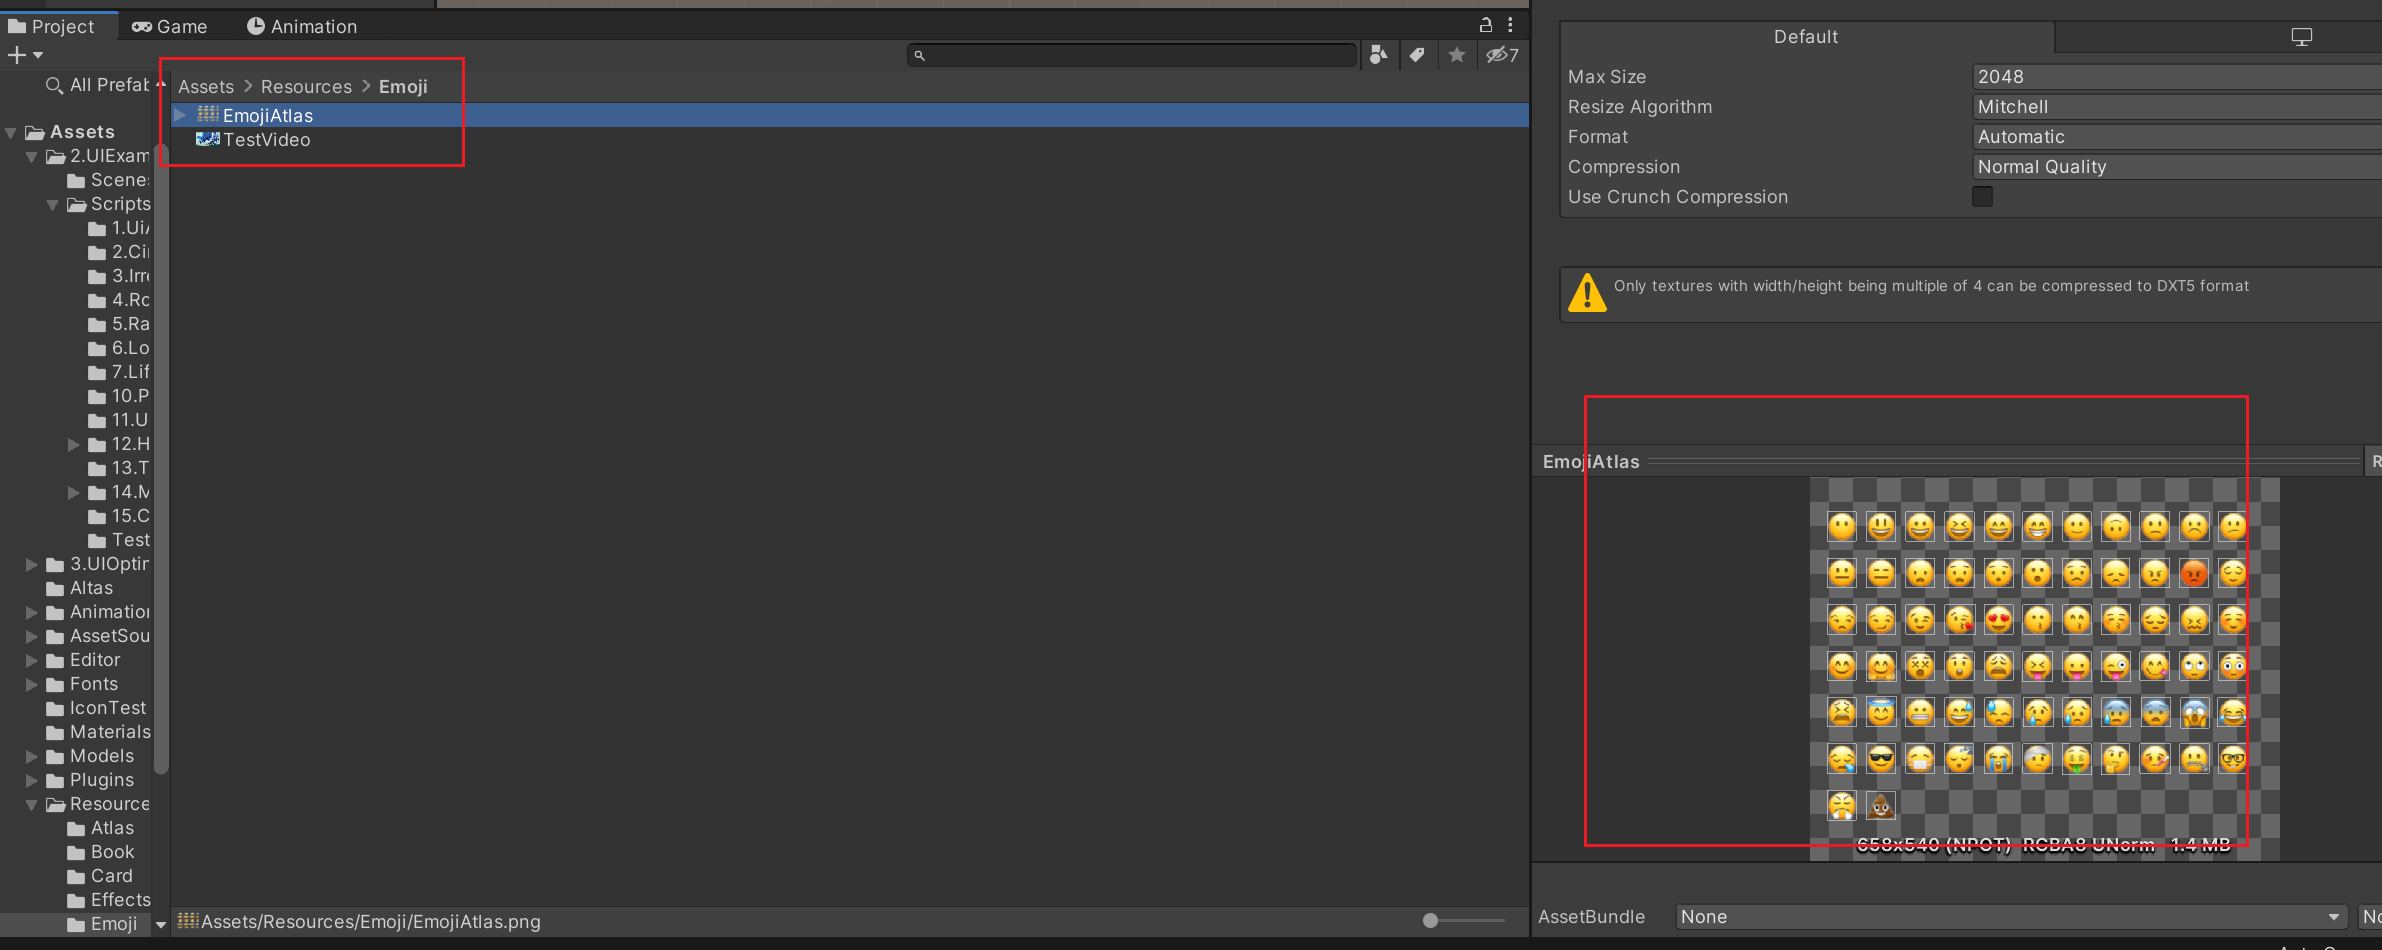Select the Test folder under Scripts
Viewport: 2382px width, 950px height.
[119, 540]
